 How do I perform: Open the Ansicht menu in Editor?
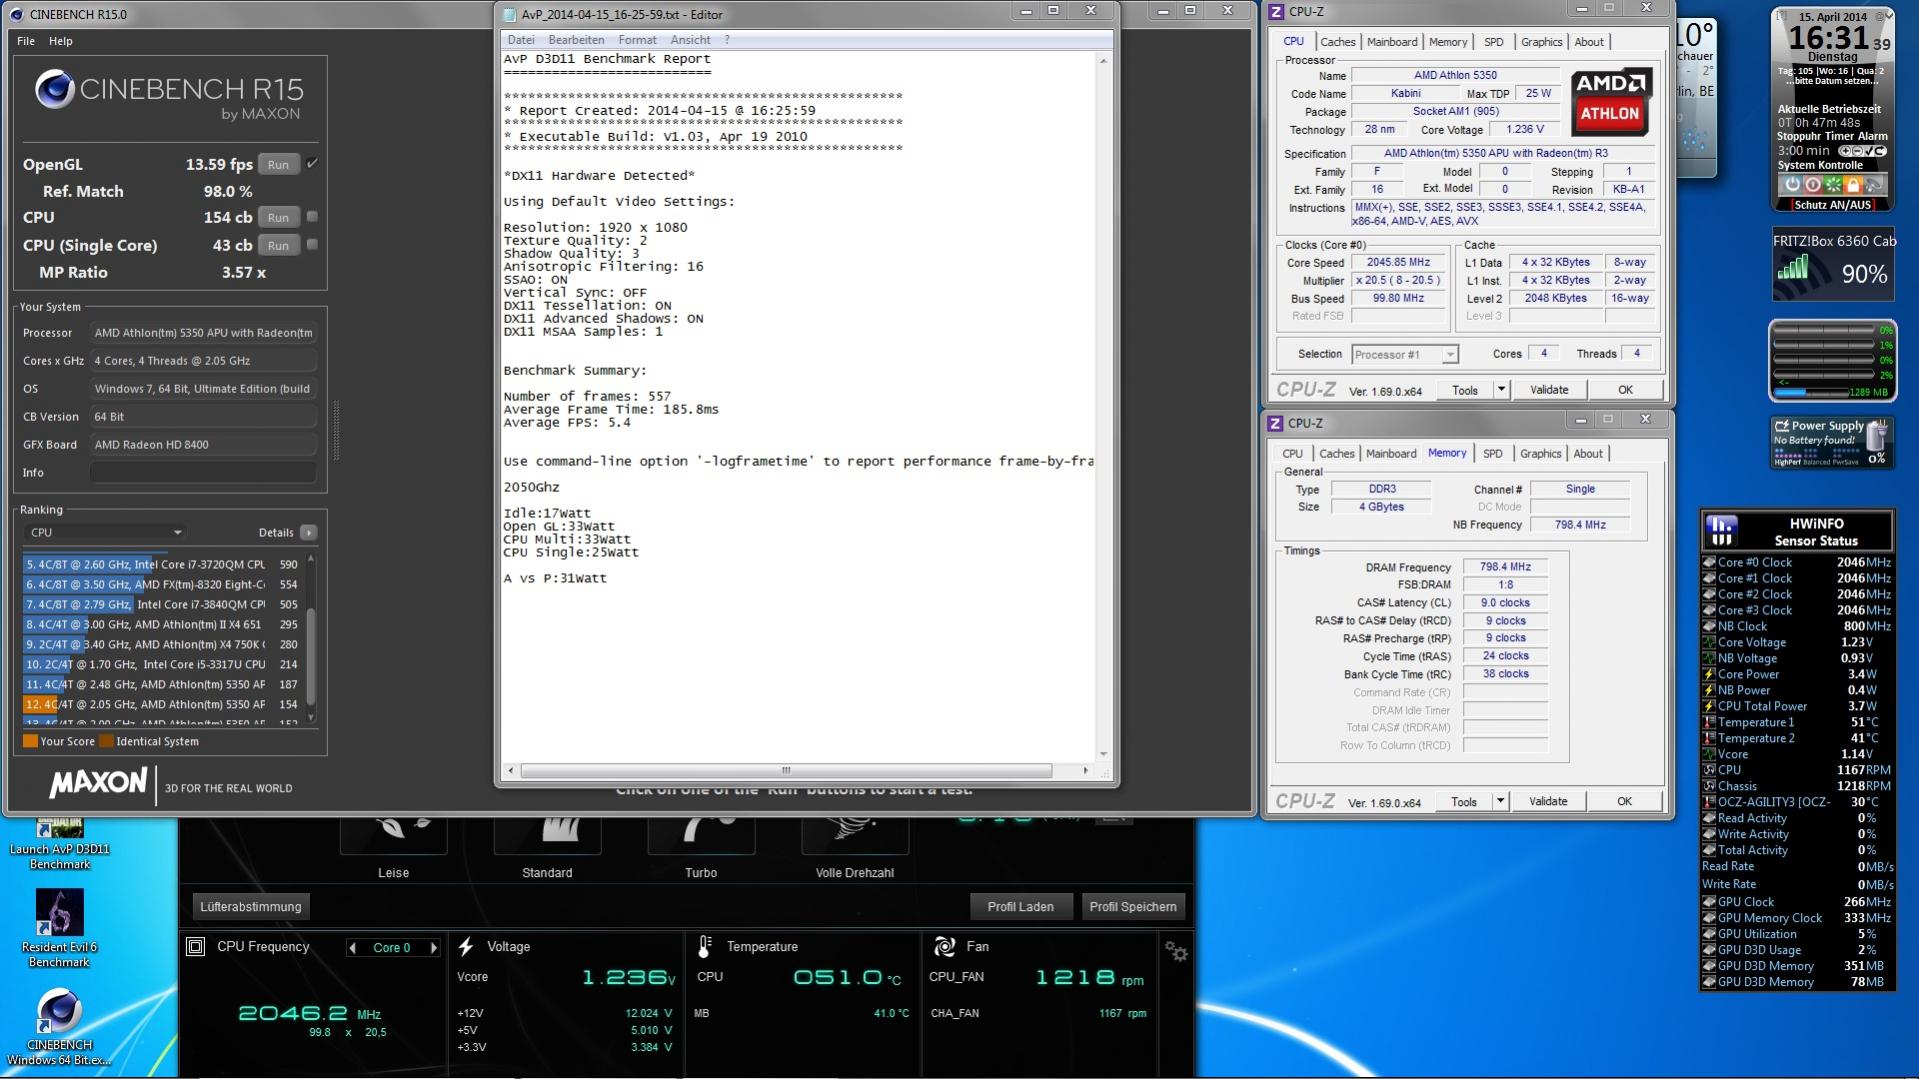(690, 40)
